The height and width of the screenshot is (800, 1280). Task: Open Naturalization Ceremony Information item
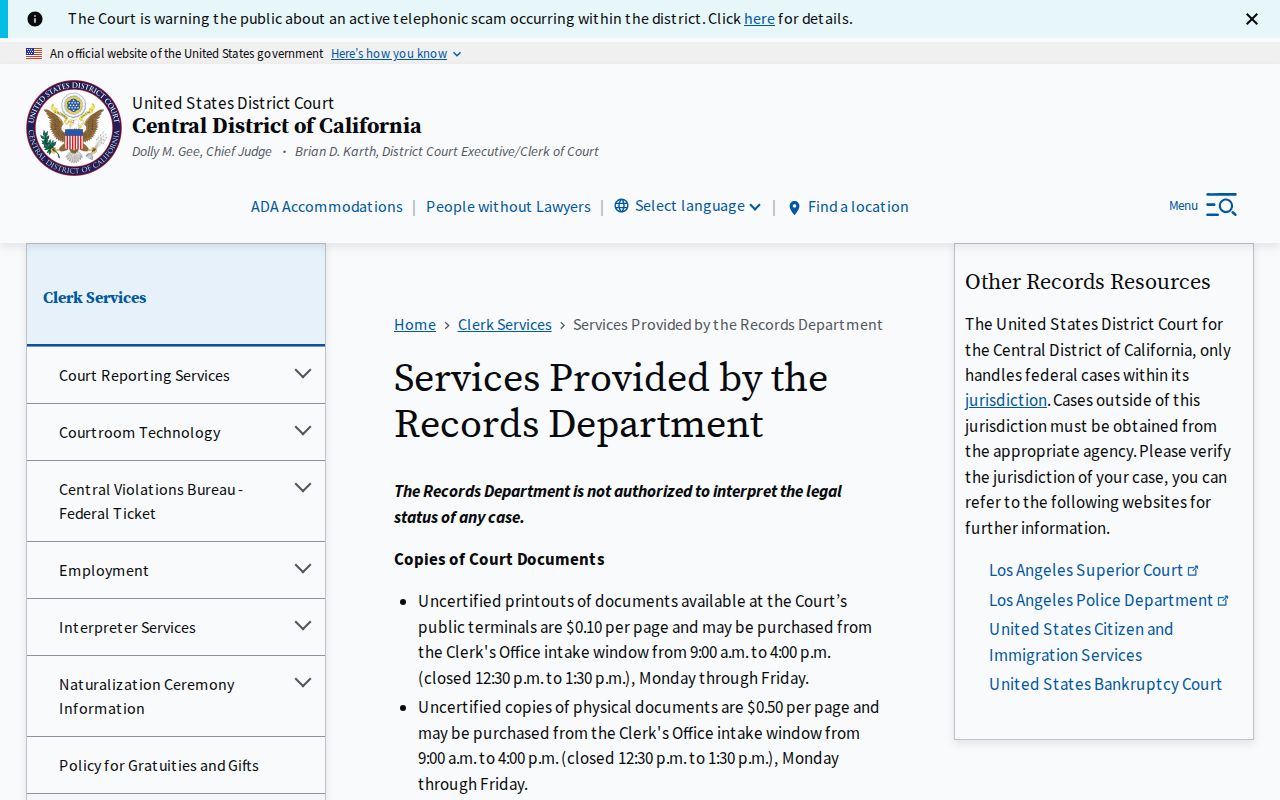[x=147, y=697]
